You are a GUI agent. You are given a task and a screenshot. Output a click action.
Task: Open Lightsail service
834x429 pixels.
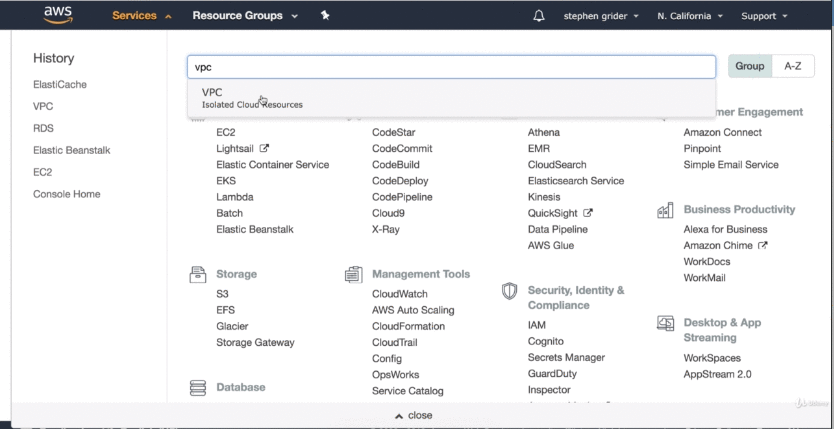235,149
